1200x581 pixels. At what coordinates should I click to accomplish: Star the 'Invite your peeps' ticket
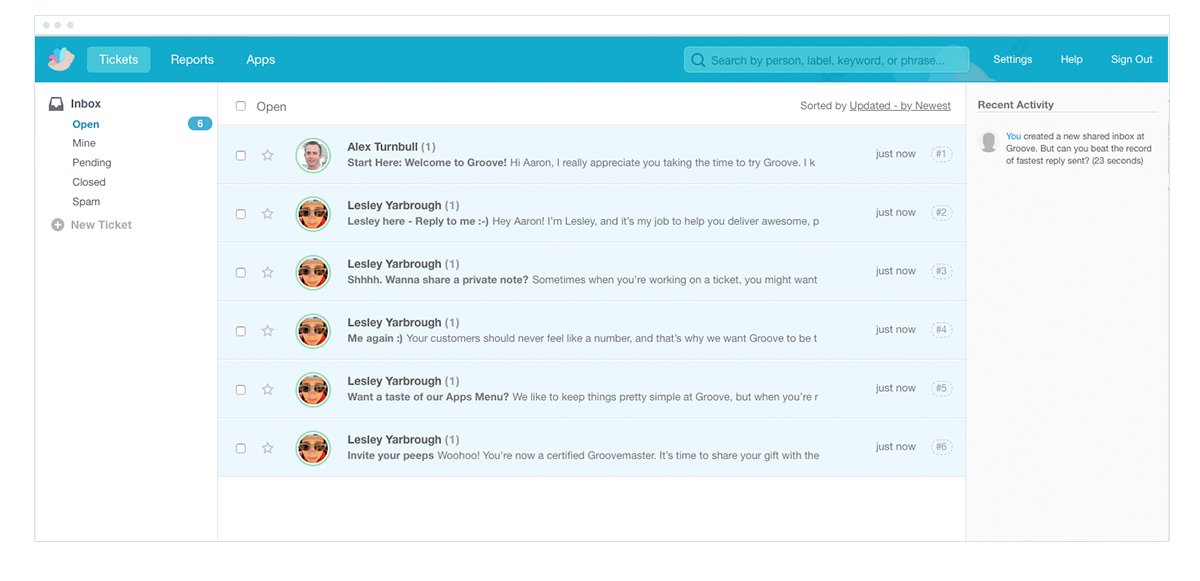[x=267, y=448]
